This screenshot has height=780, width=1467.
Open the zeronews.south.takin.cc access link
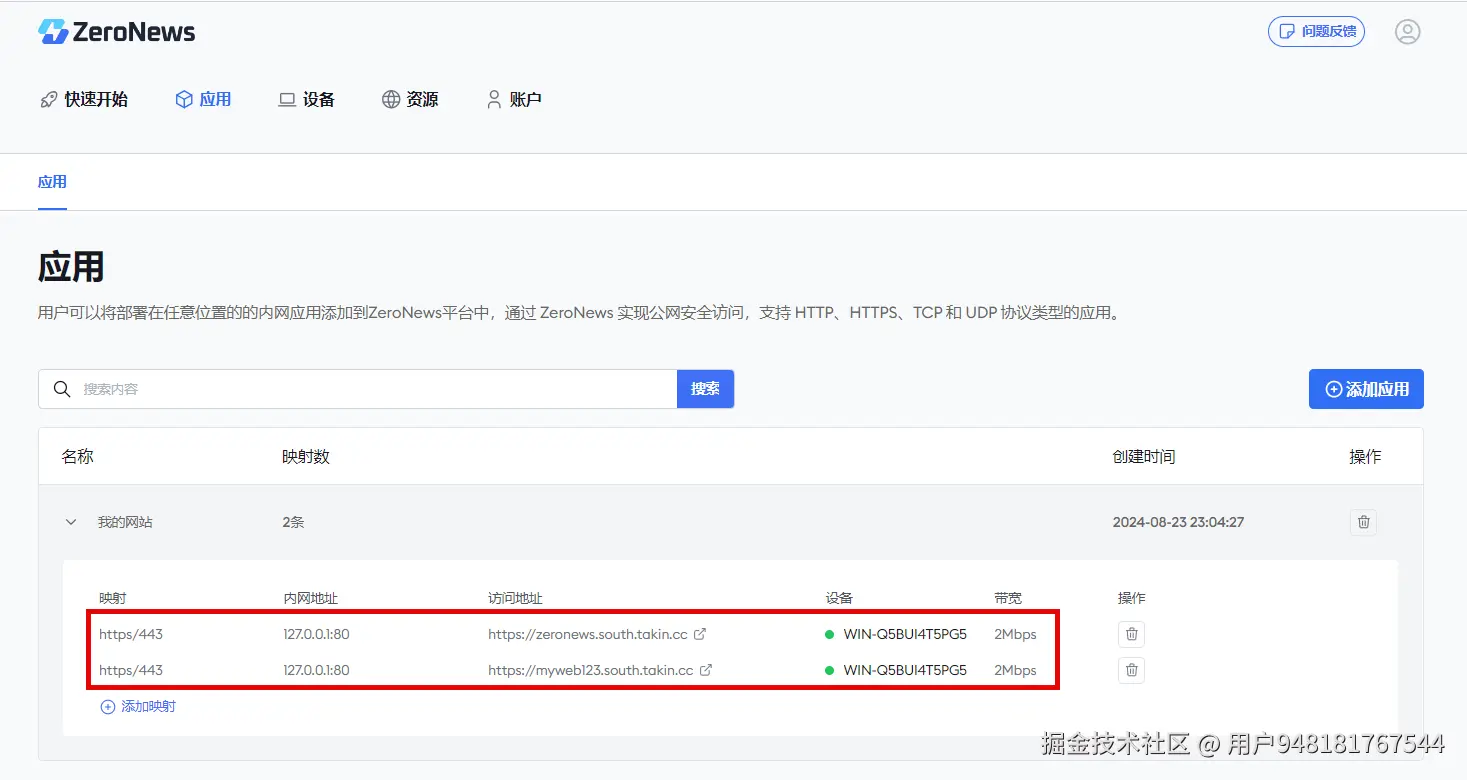point(588,634)
